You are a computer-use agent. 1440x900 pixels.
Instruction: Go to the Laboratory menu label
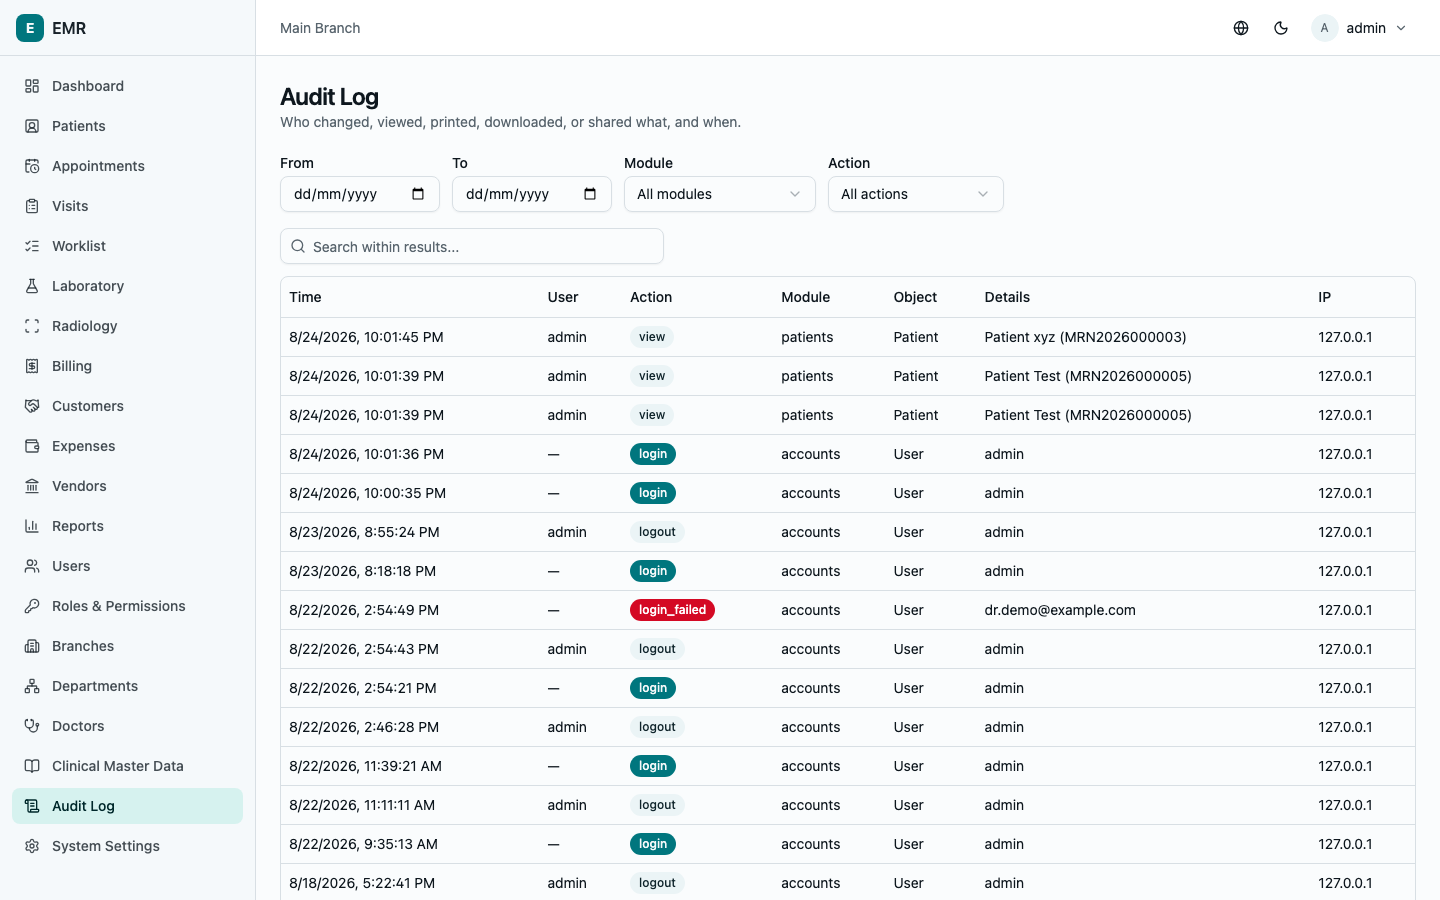88,286
